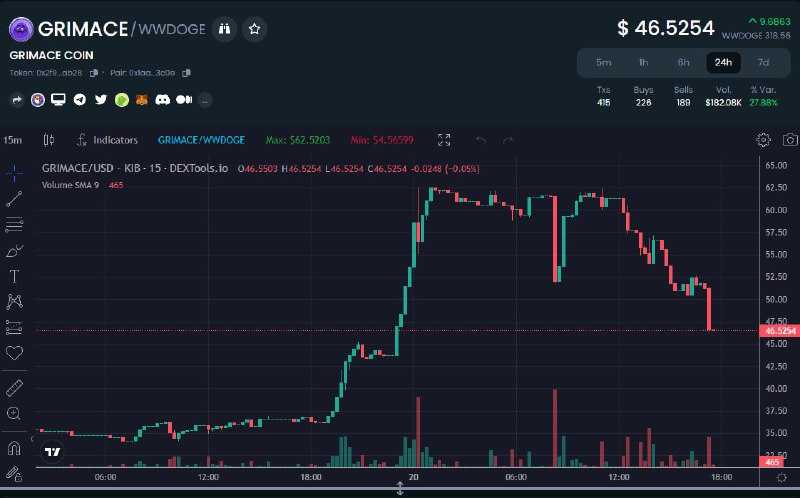Open the candlestick chart style dropdown

click(50, 140)
